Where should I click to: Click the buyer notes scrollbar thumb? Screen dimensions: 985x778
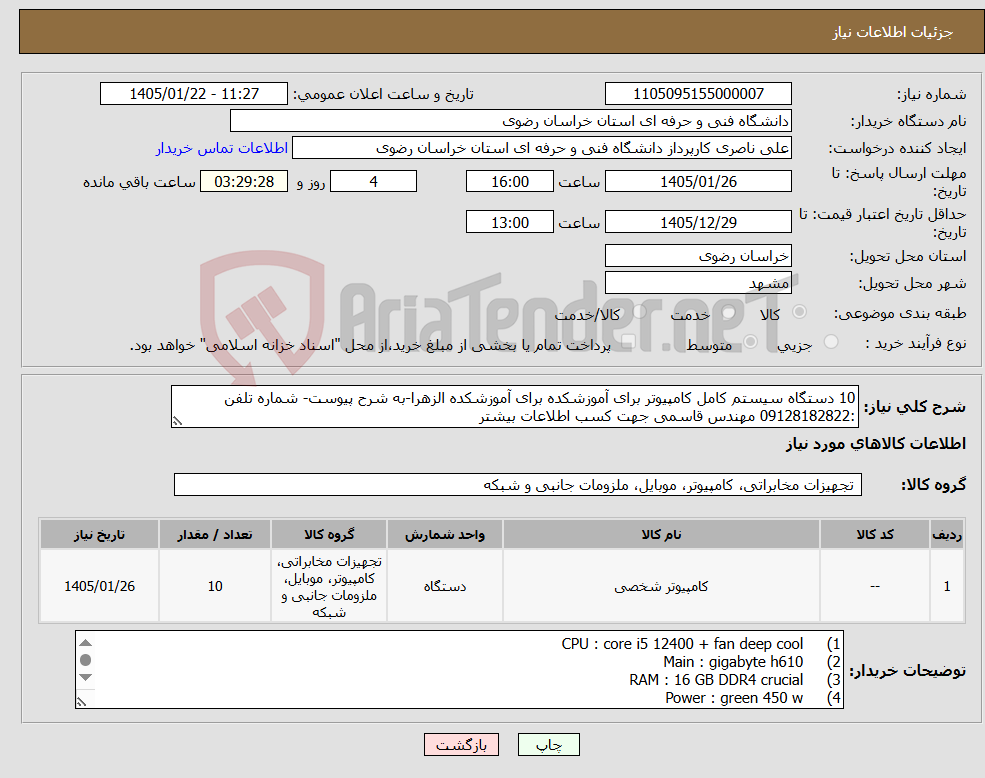pos(86,660)
